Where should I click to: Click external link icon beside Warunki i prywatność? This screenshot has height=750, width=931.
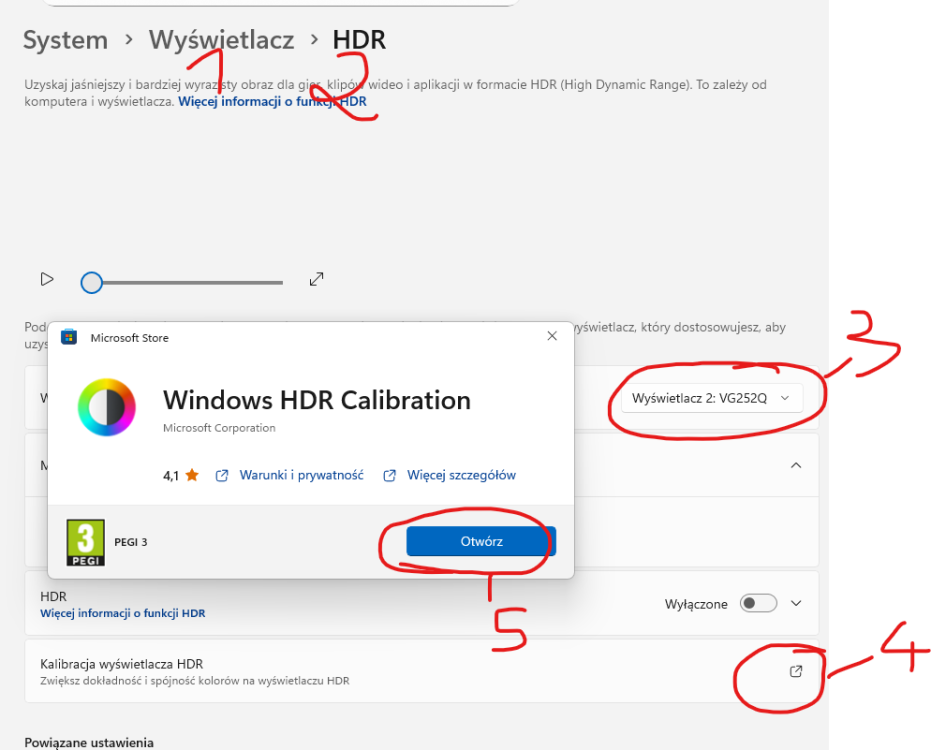click(221, 475)
